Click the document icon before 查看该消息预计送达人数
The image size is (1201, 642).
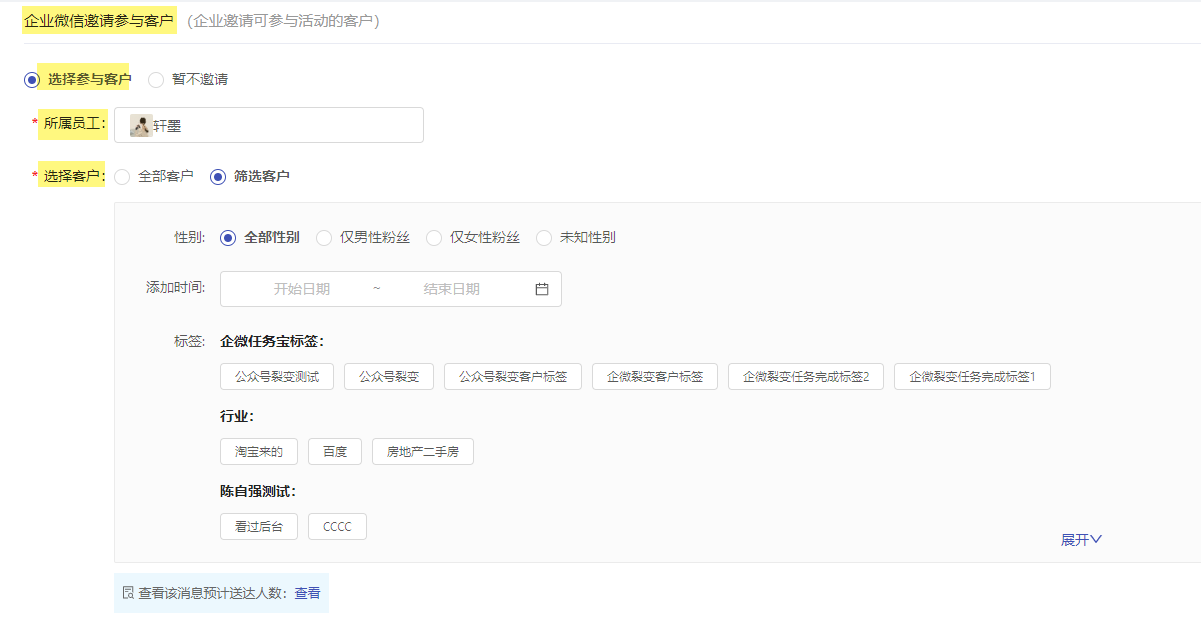pyautogui.click(x=128, y=593)
